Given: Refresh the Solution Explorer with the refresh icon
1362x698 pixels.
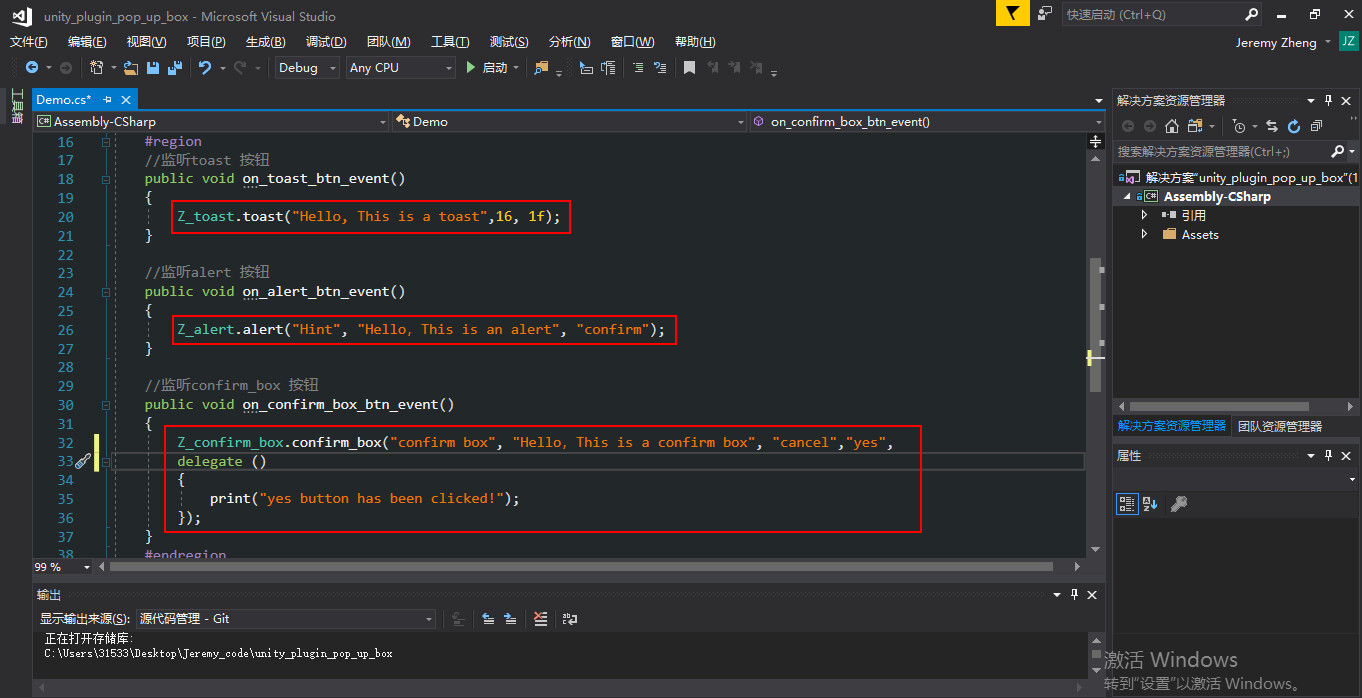Looking at the screenshot, I should click(1294, 127).
